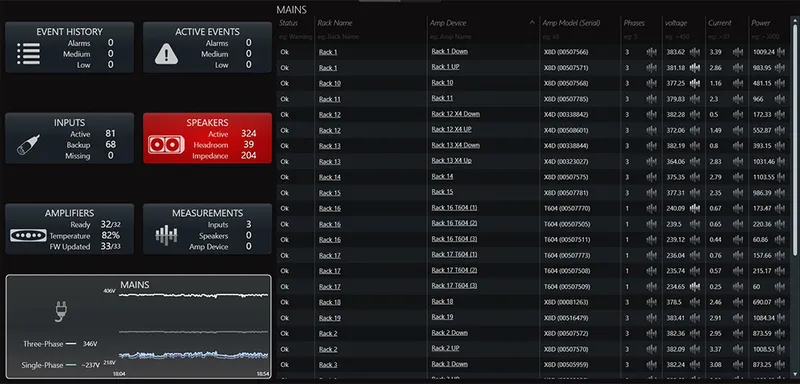Sort table by Status column header

point(288,23)
